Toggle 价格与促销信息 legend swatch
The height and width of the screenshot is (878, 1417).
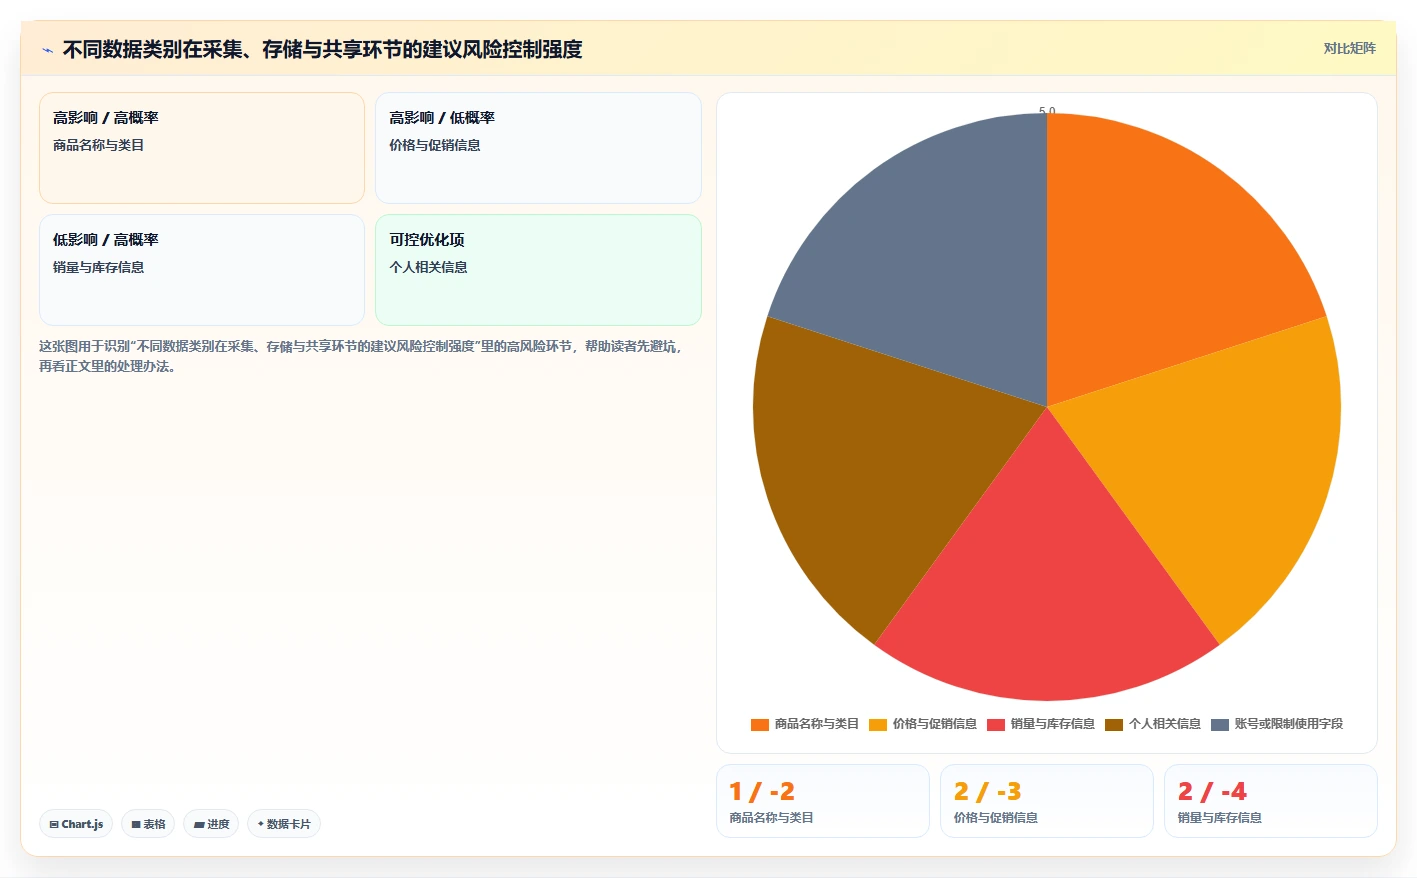(878, 724)
